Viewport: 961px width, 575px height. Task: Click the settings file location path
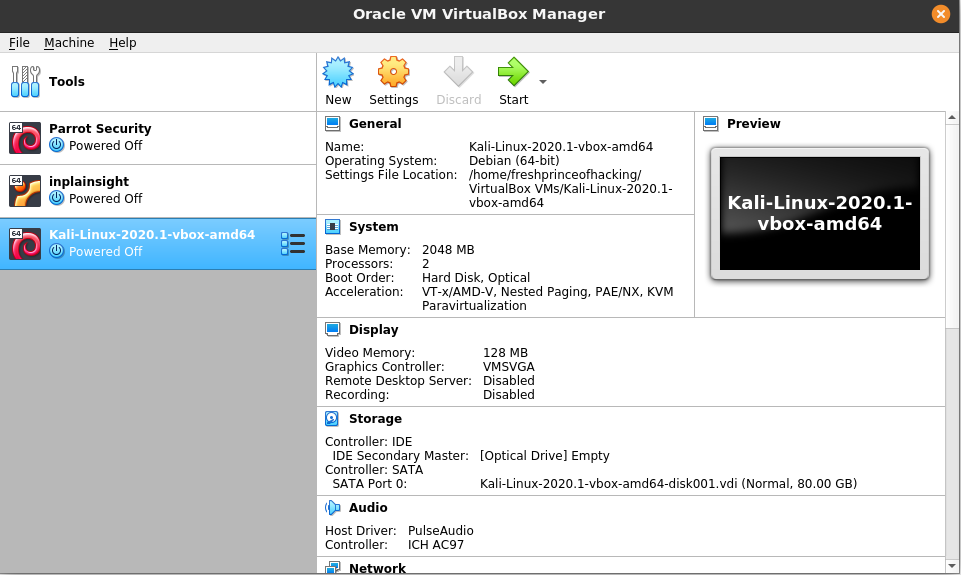pyautogui.click(x=571, y=189)
